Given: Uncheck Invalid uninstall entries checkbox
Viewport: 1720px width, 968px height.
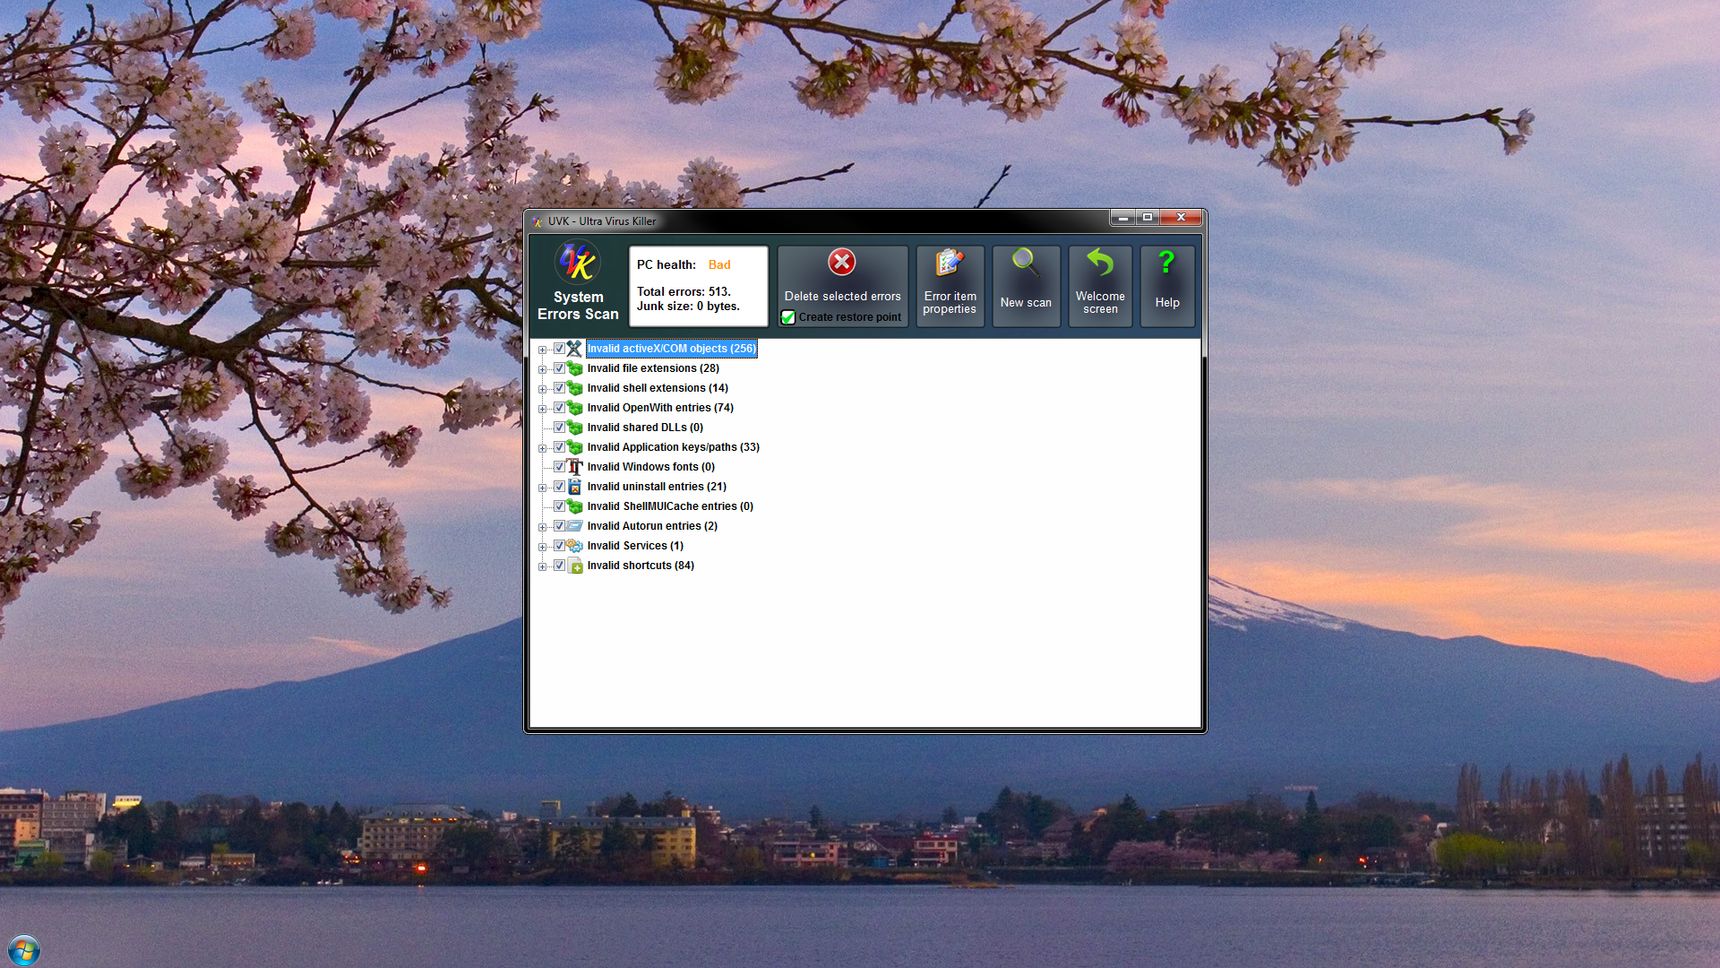Looking at the screenshot, I should click(559, 487).
